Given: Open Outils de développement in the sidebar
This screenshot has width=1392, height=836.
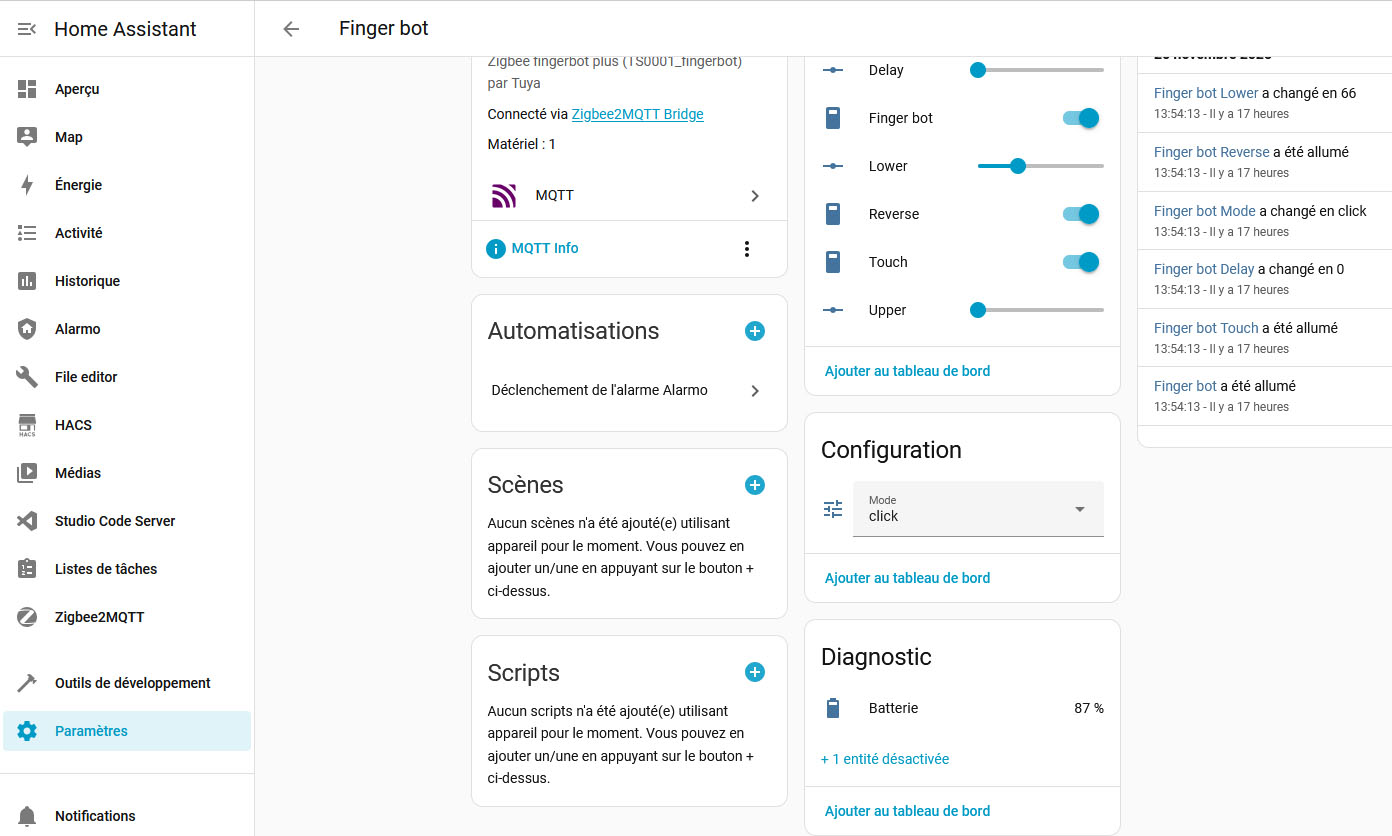Looking at the screenshot, I should tap(132, 683).
